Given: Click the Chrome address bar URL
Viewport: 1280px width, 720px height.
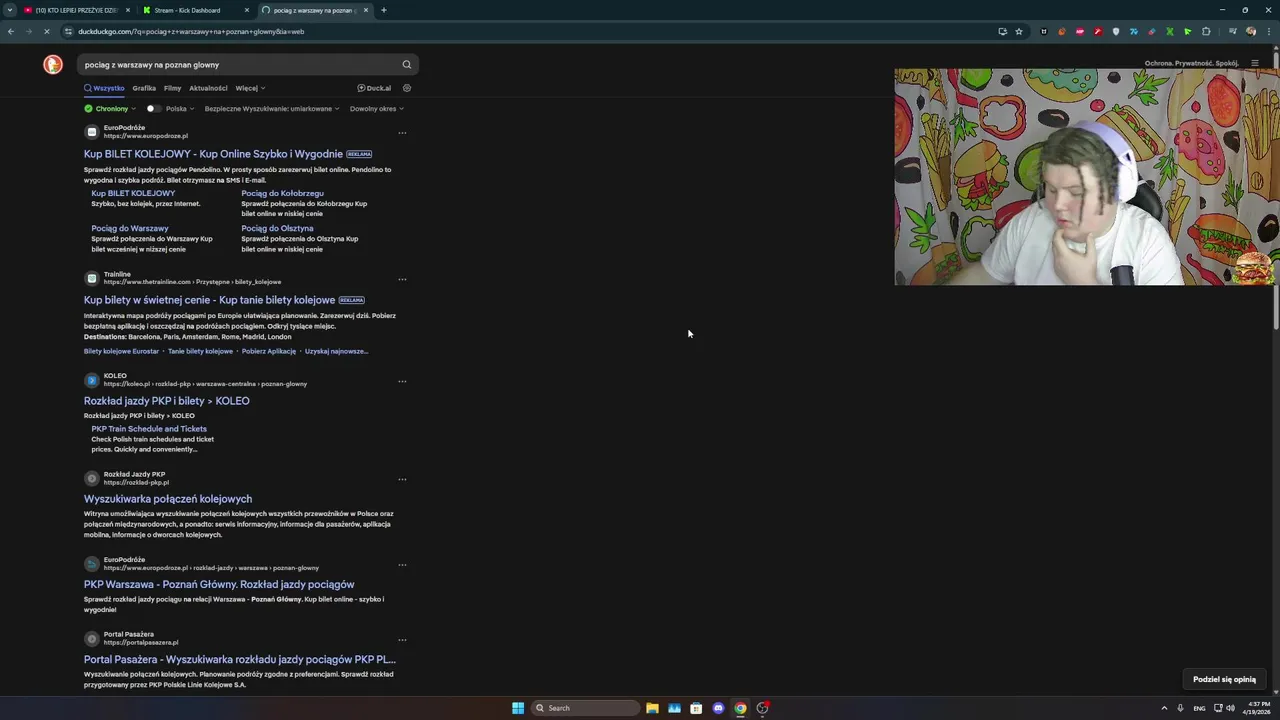Looking at the screenshot, I should (x=191, y=31).
